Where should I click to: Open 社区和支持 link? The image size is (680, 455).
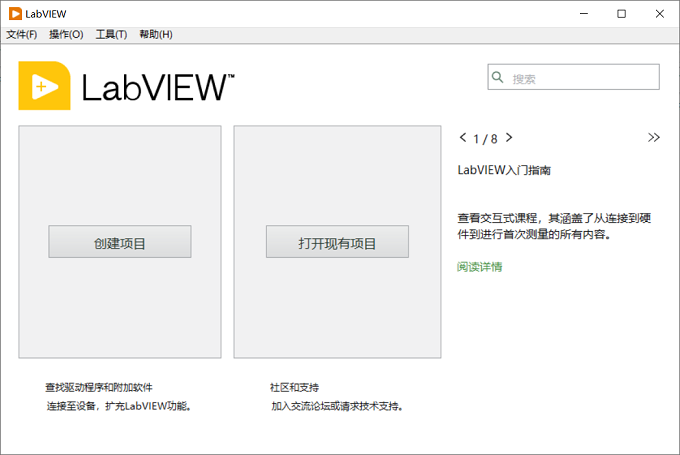294,387
